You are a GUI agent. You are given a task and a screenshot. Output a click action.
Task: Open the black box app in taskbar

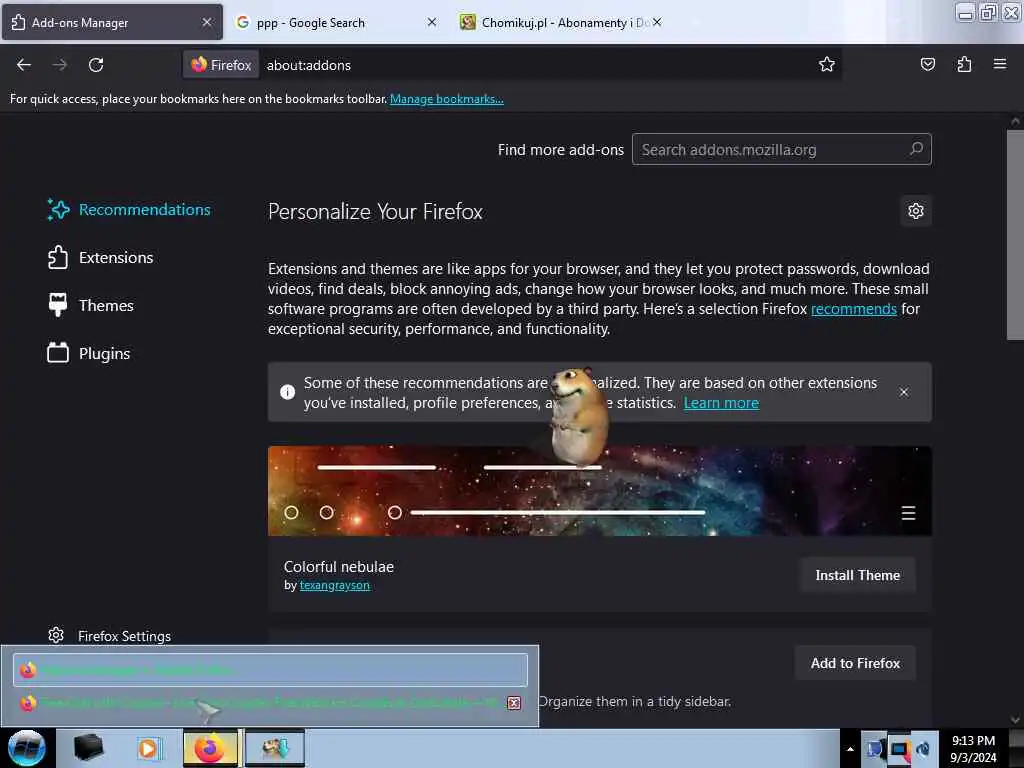(89, 748)
